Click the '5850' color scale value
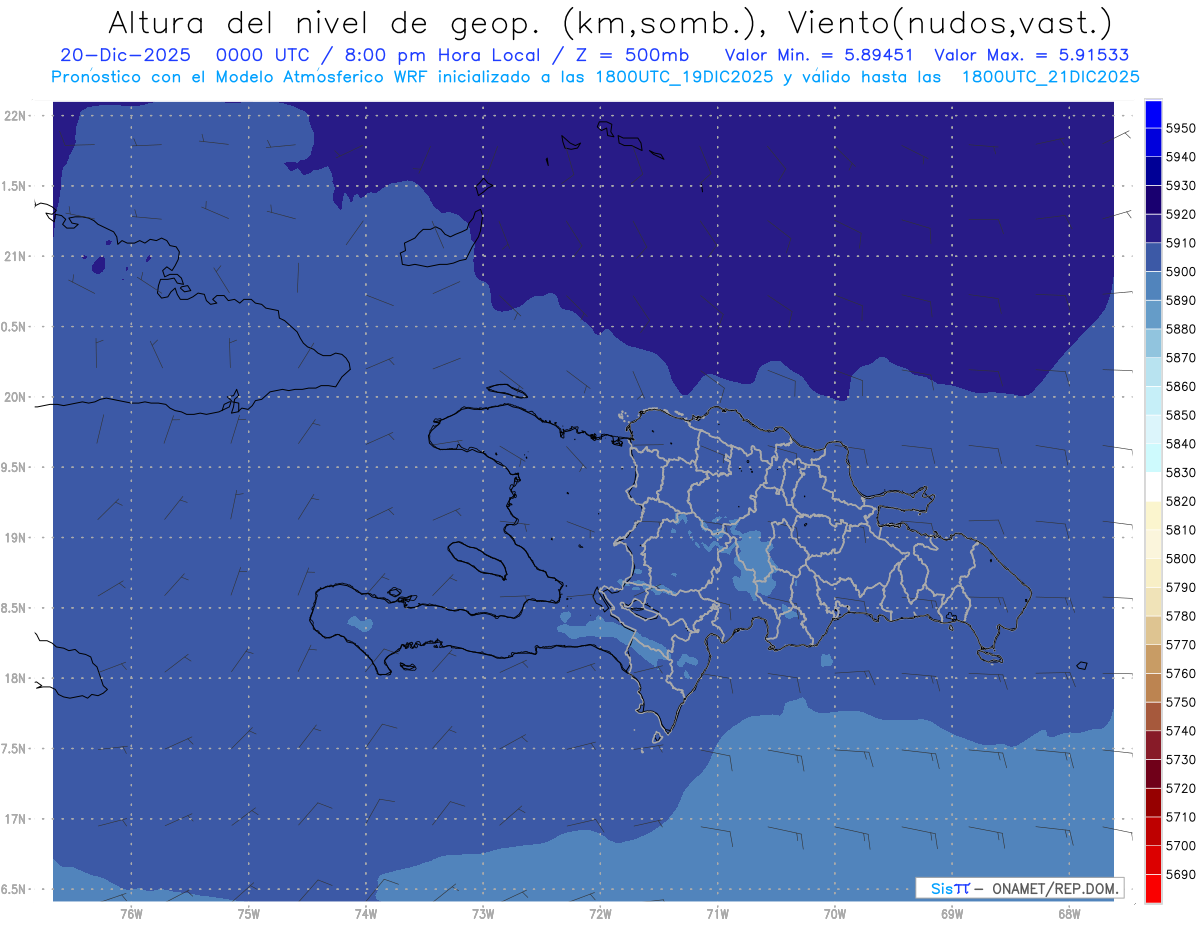This screenshot has width=1200, height=927. pos(1181,415)
